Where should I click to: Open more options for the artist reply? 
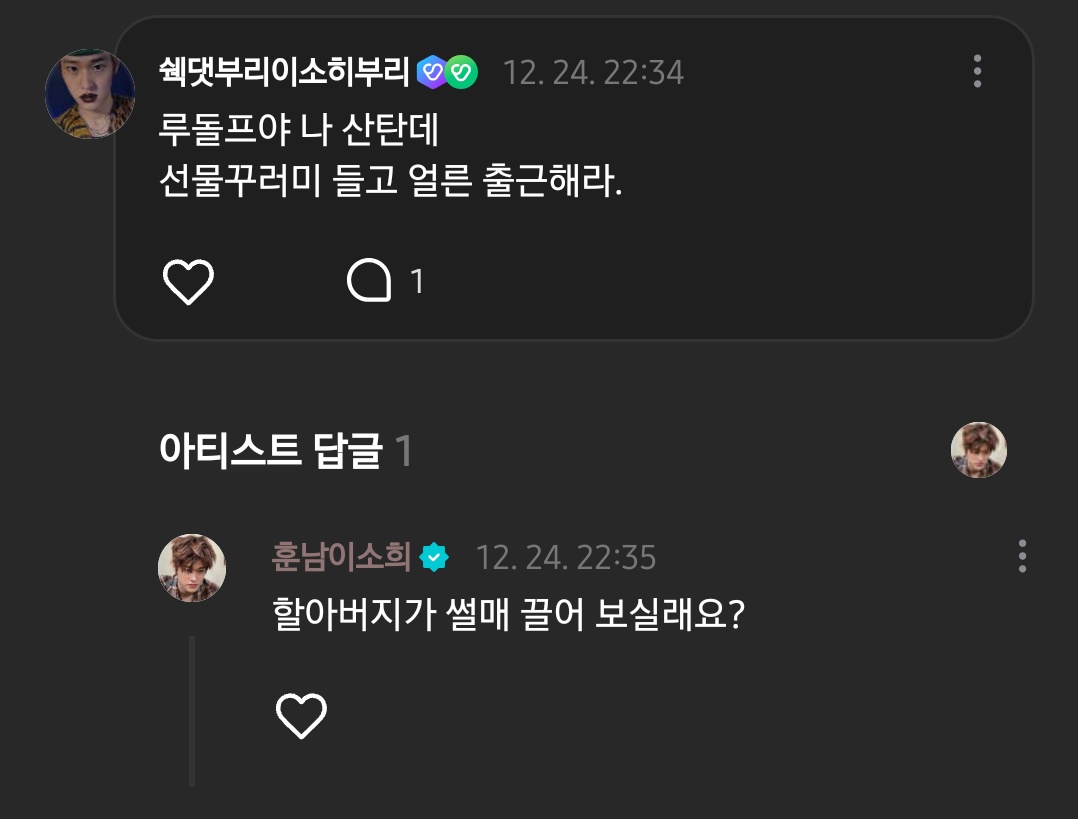point(1022,556)
